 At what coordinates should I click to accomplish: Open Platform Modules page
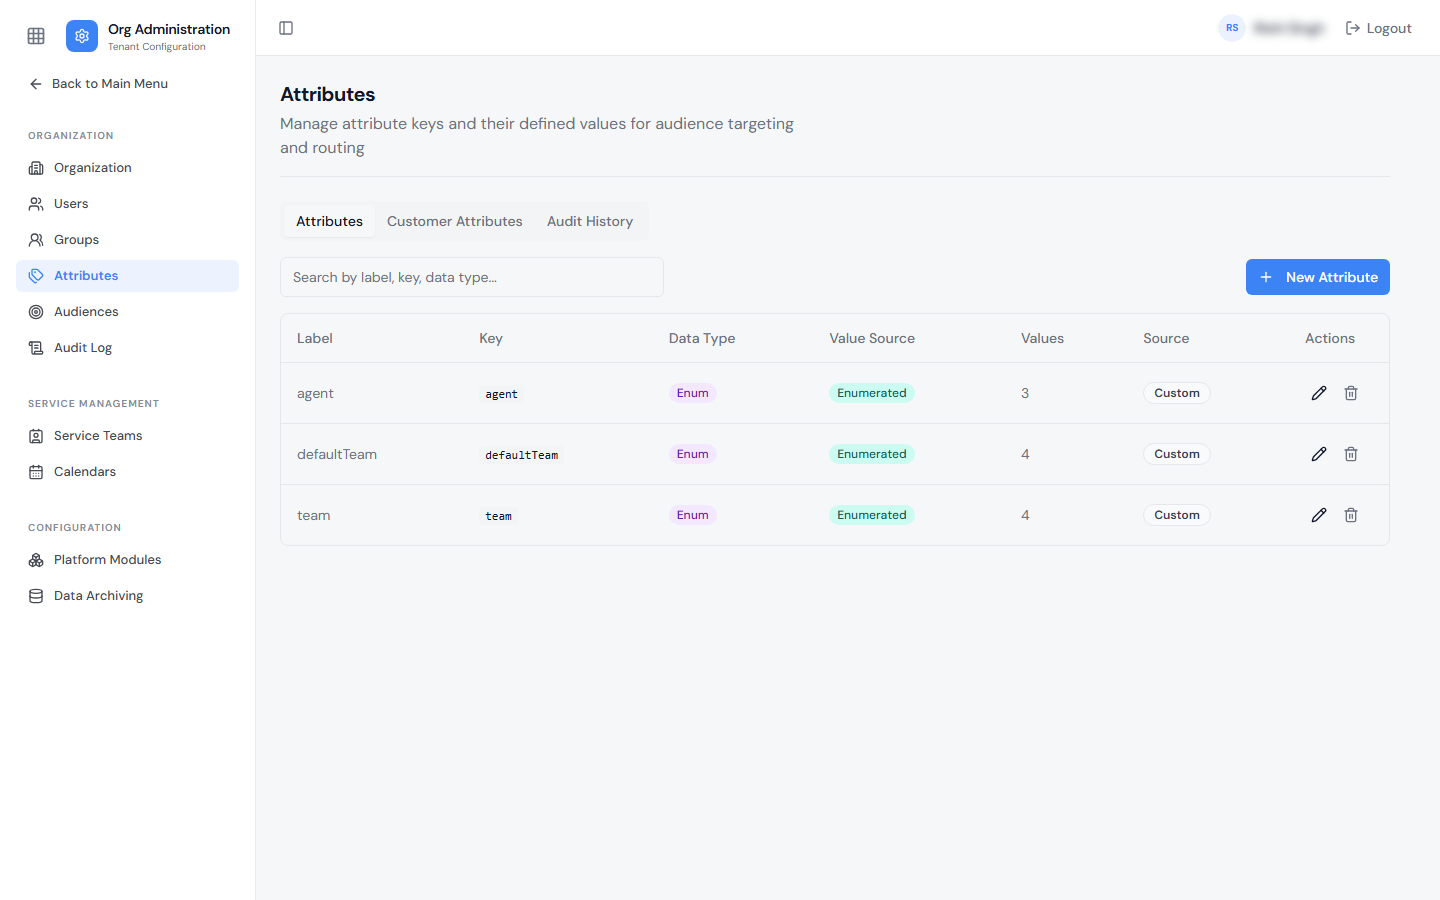(x=127, y=560)
